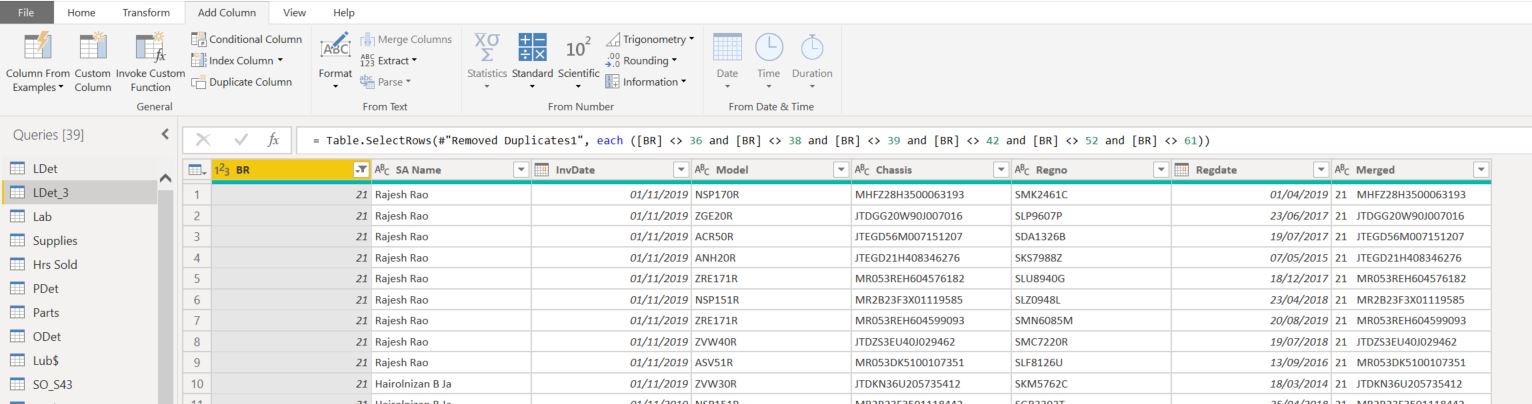Open the SA Name column filter

pos(520,170)
